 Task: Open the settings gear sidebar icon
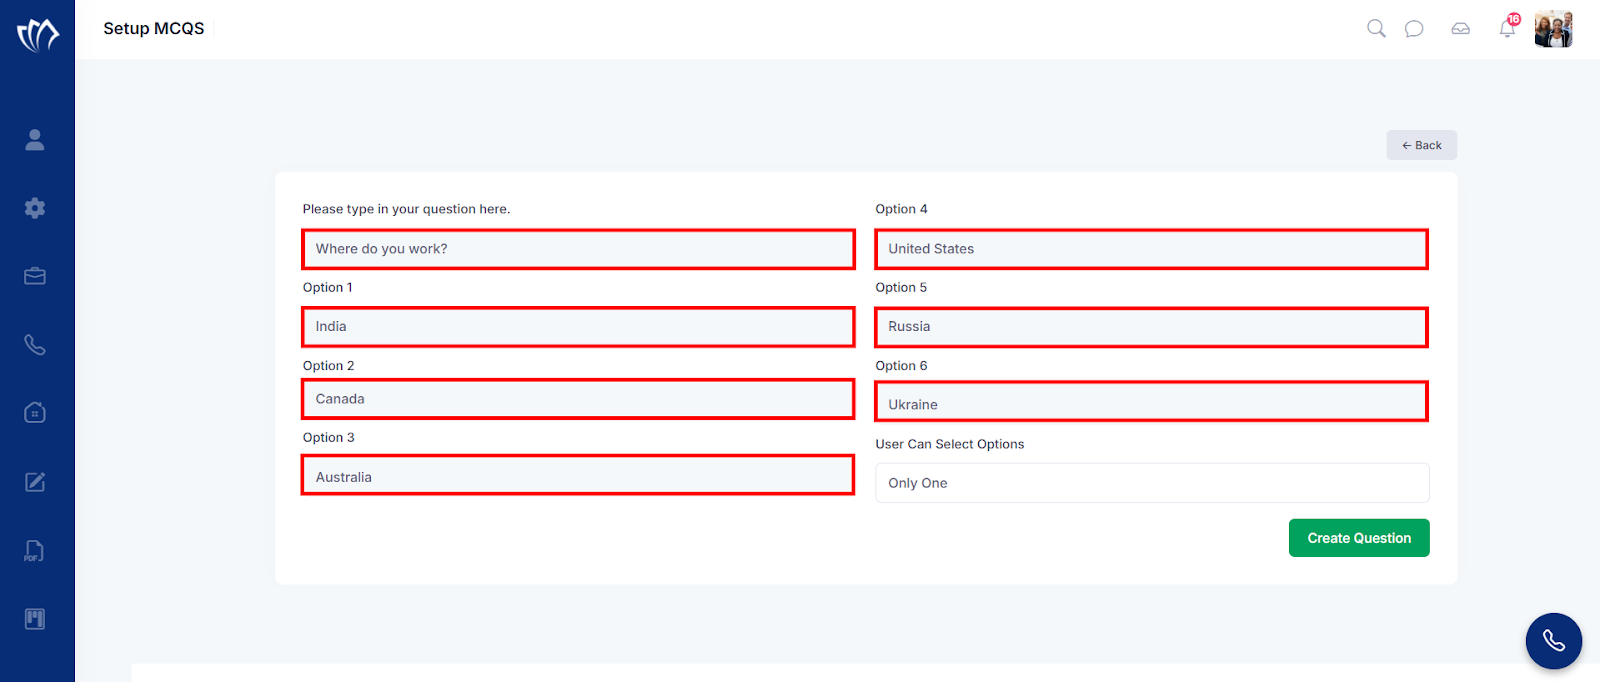click(35, 208)
